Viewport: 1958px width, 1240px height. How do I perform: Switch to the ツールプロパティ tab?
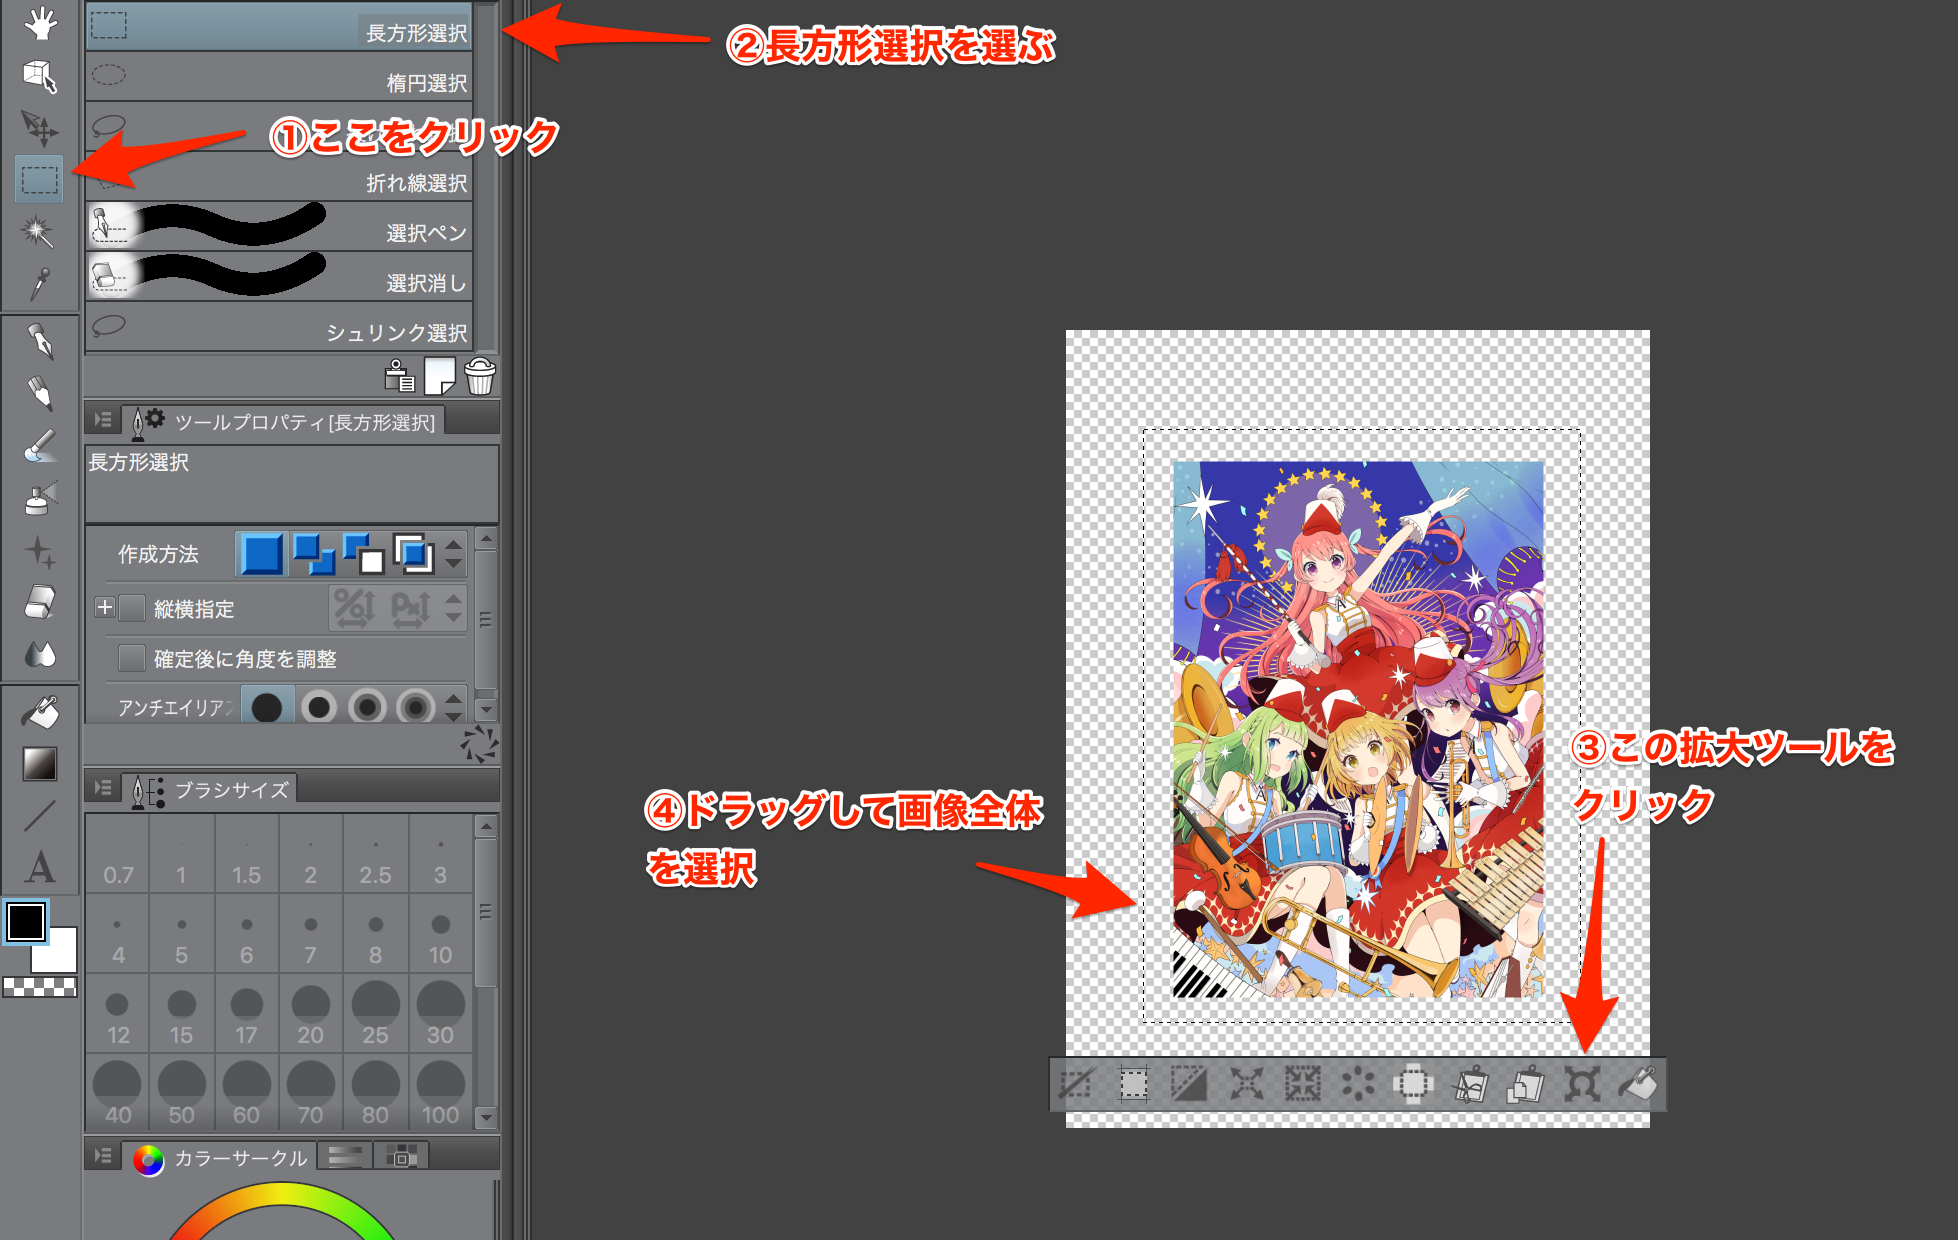click(285, 421)
